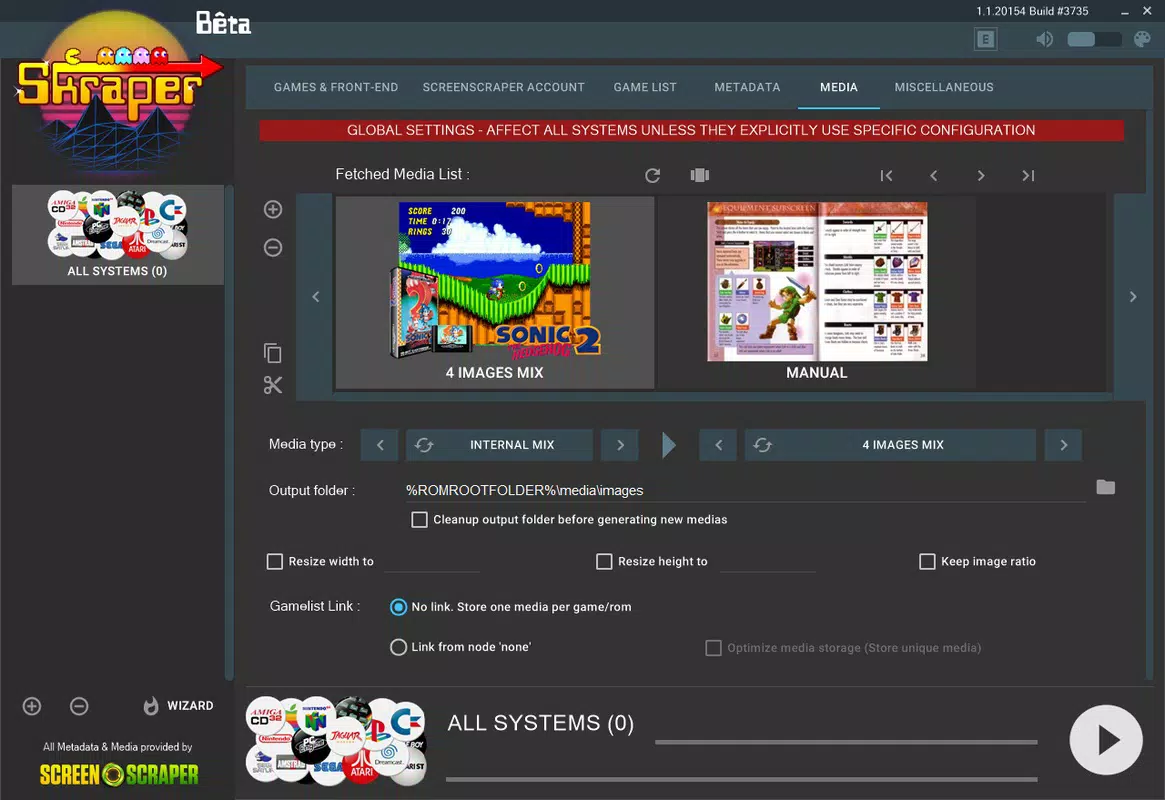Switch to METADATA tab
The image size is (1165, 800).
coord(747,87)
